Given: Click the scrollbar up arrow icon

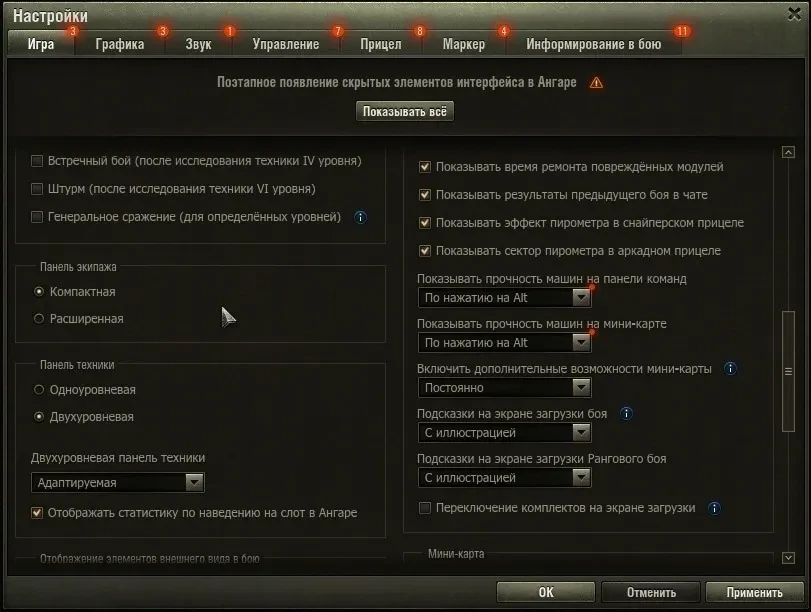Looking at the screenshot, I should pos(788,152).
